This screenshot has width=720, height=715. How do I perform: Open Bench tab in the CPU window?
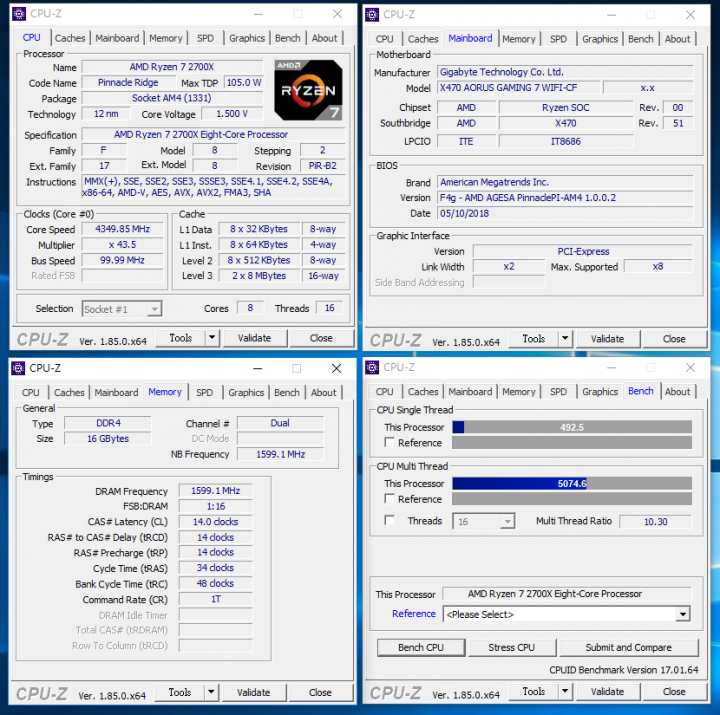tap(287, 38)
